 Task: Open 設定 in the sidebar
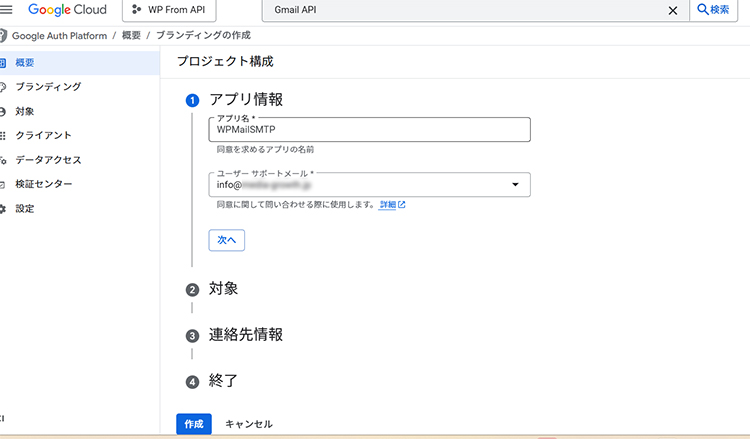pyautogui.click(x=26, y=209)
